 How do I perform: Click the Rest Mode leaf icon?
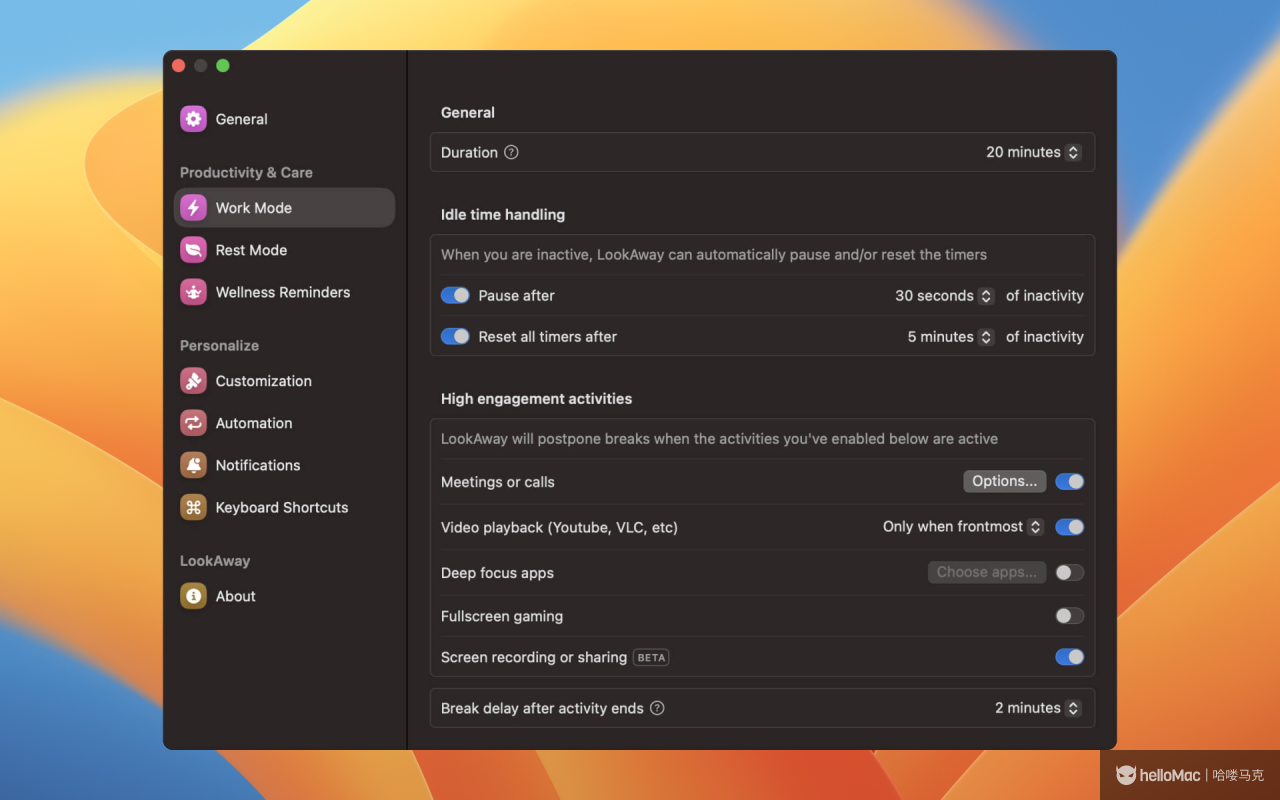click(x=193, y=250)
